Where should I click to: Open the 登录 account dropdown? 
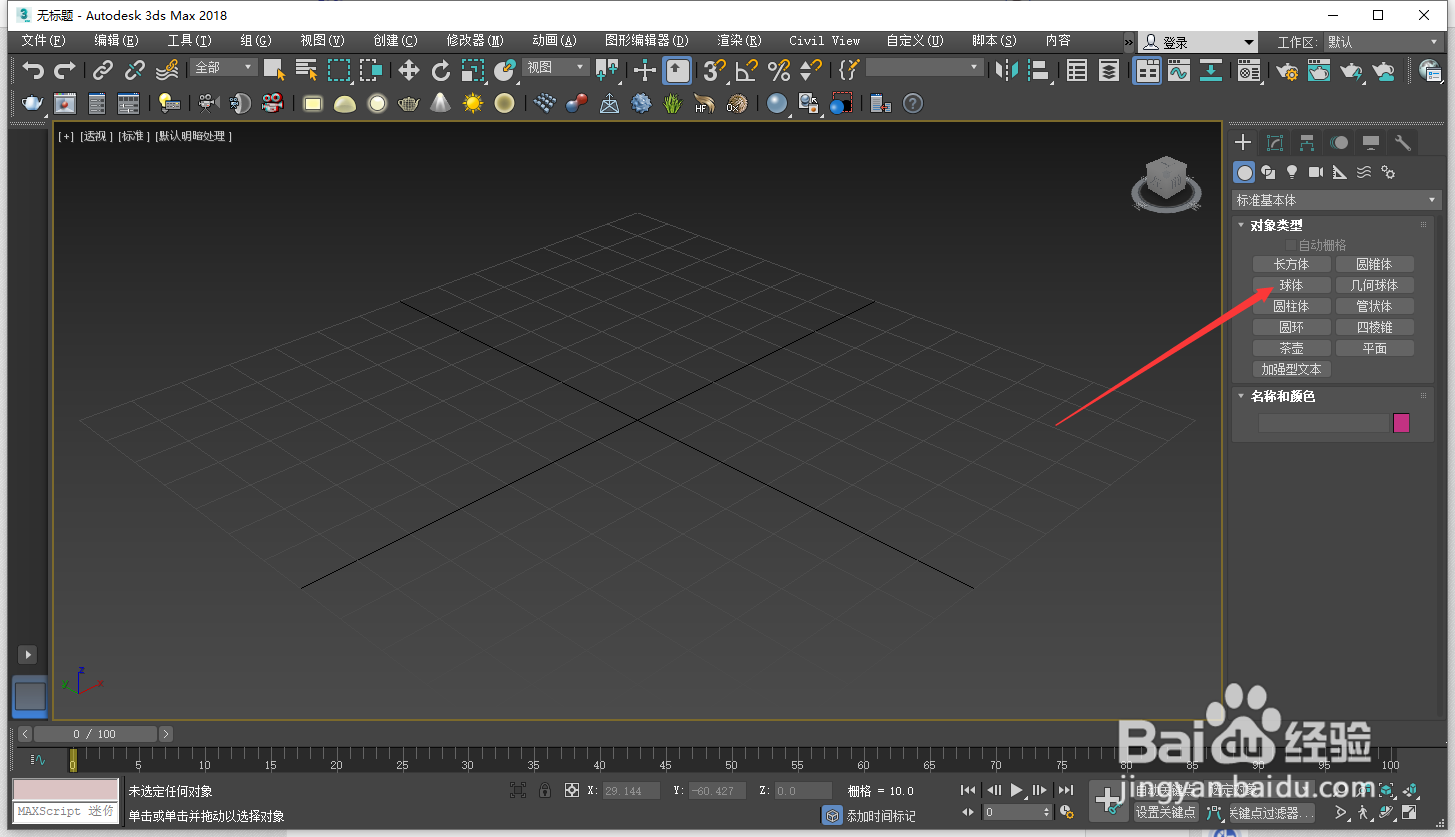pyautogui.click(x=1198, y=42)
